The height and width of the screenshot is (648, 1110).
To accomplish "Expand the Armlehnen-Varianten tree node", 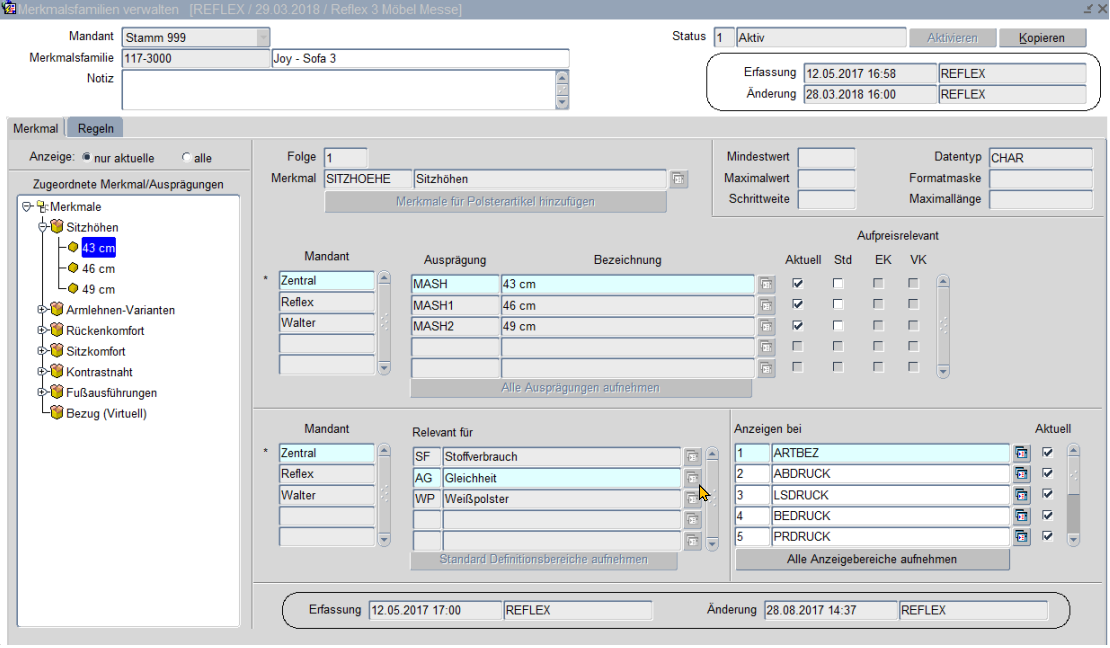I will point(43,310).
